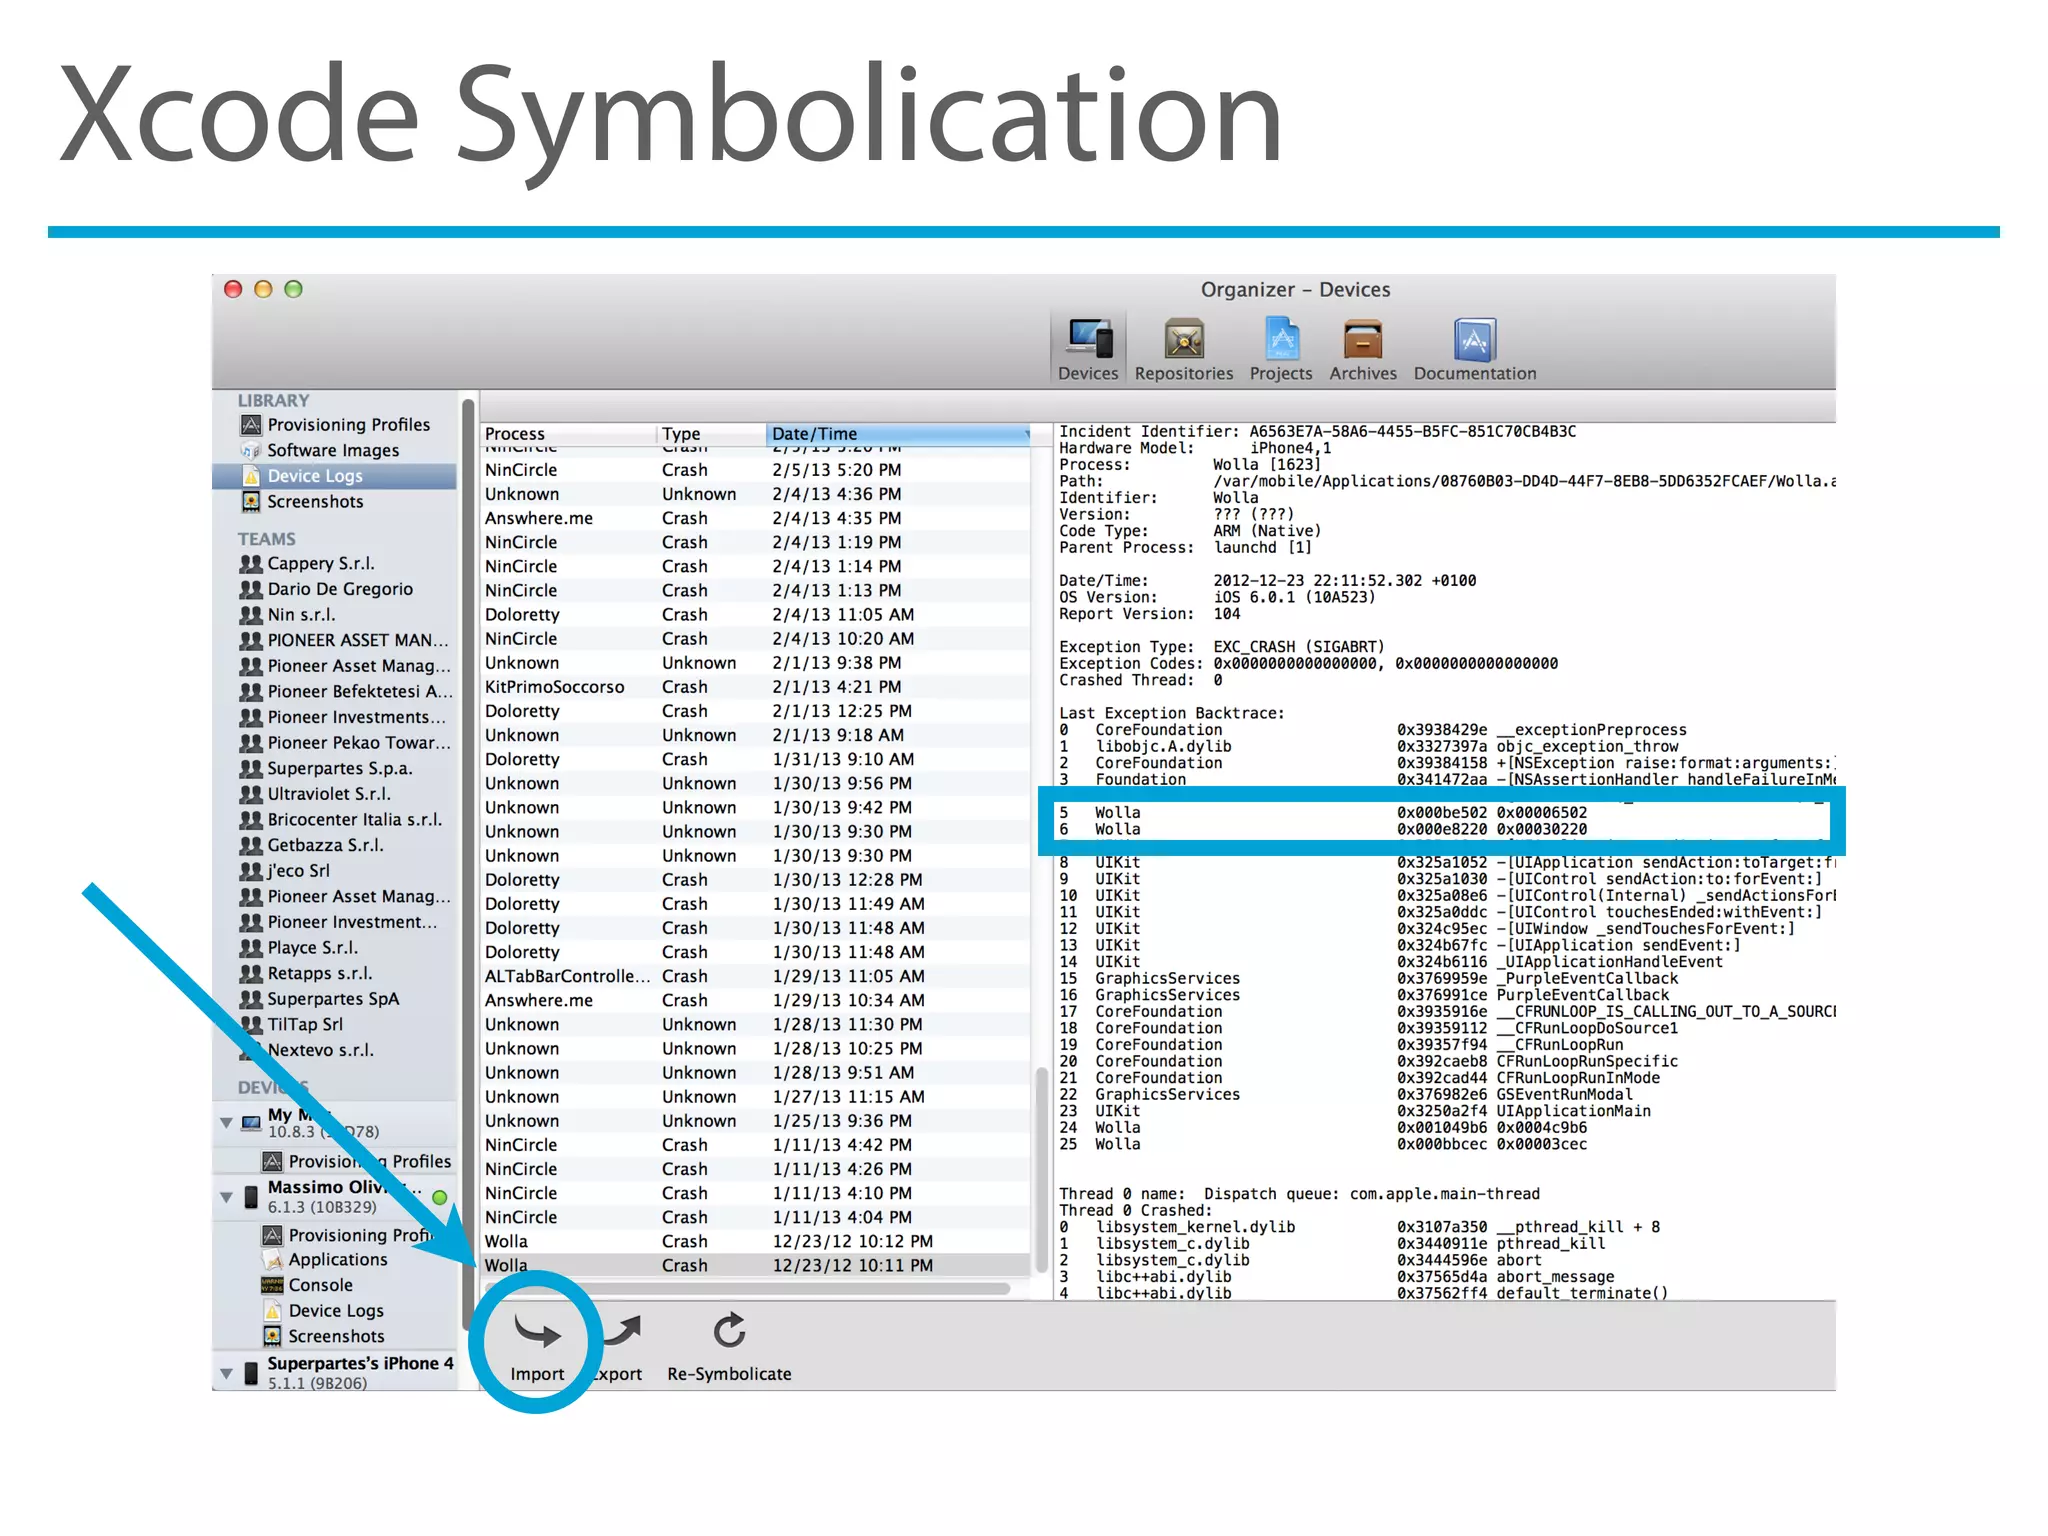Click the log list vertical scrollbar
The image size is (2048, 1536).
tap(1041, 1168)
